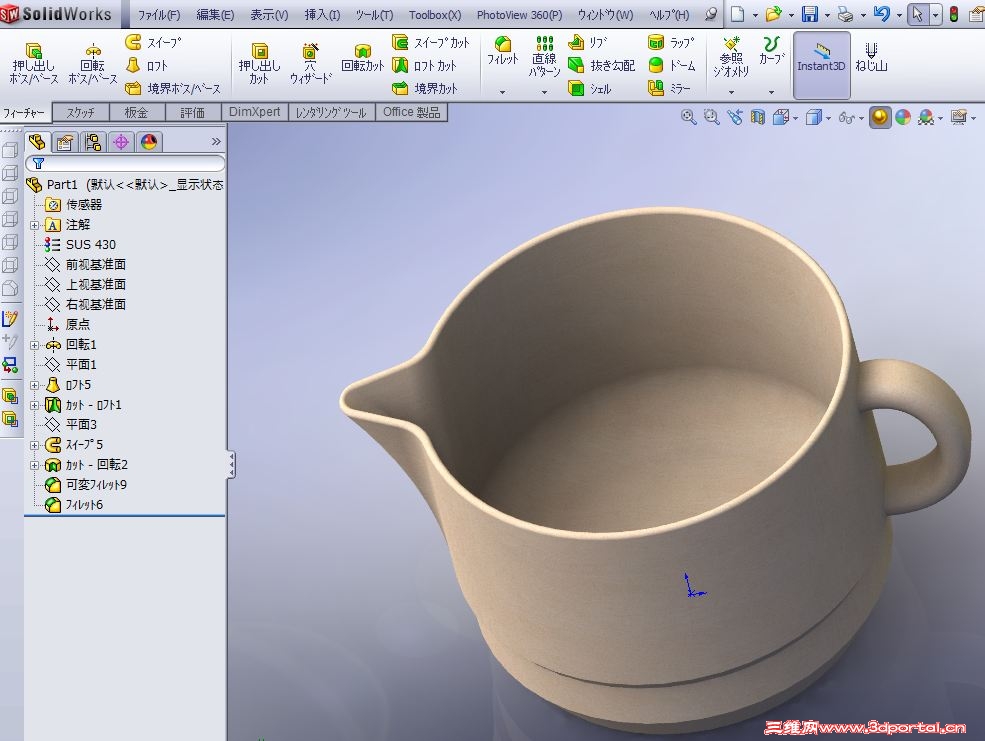Select the フィレット6 feature
This screenshot has width=985, height=741.
coord(84,505)
